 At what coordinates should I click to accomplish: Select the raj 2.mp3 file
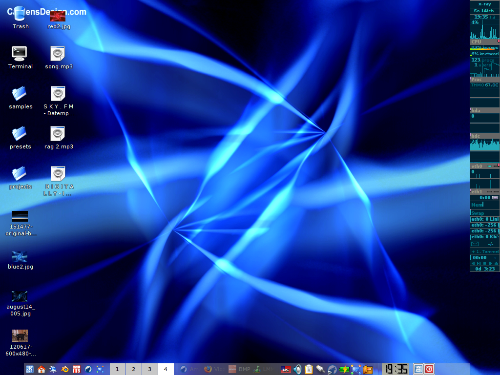58,133
